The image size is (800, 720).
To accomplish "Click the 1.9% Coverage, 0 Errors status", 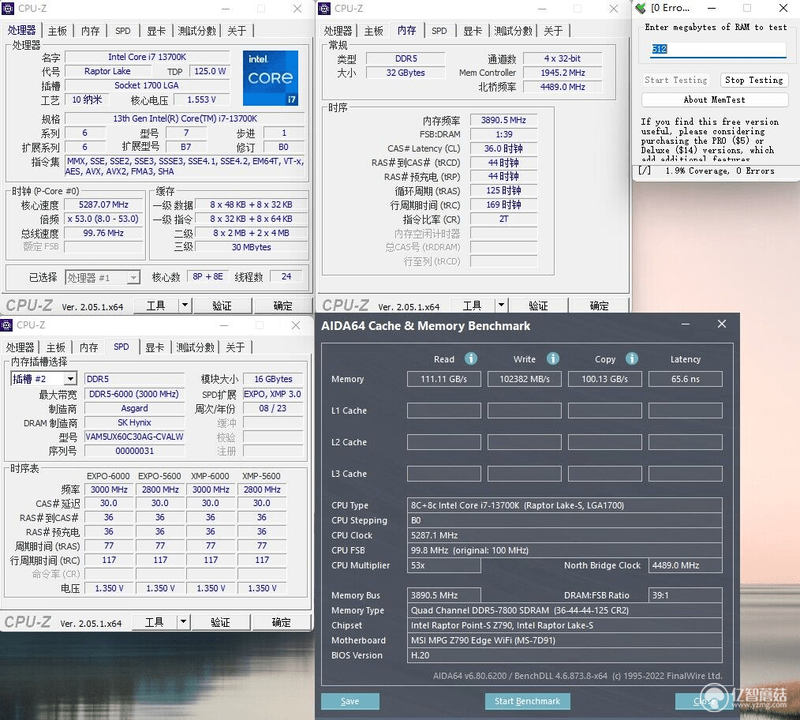I will pyautogui.click(x=719, y=171).
